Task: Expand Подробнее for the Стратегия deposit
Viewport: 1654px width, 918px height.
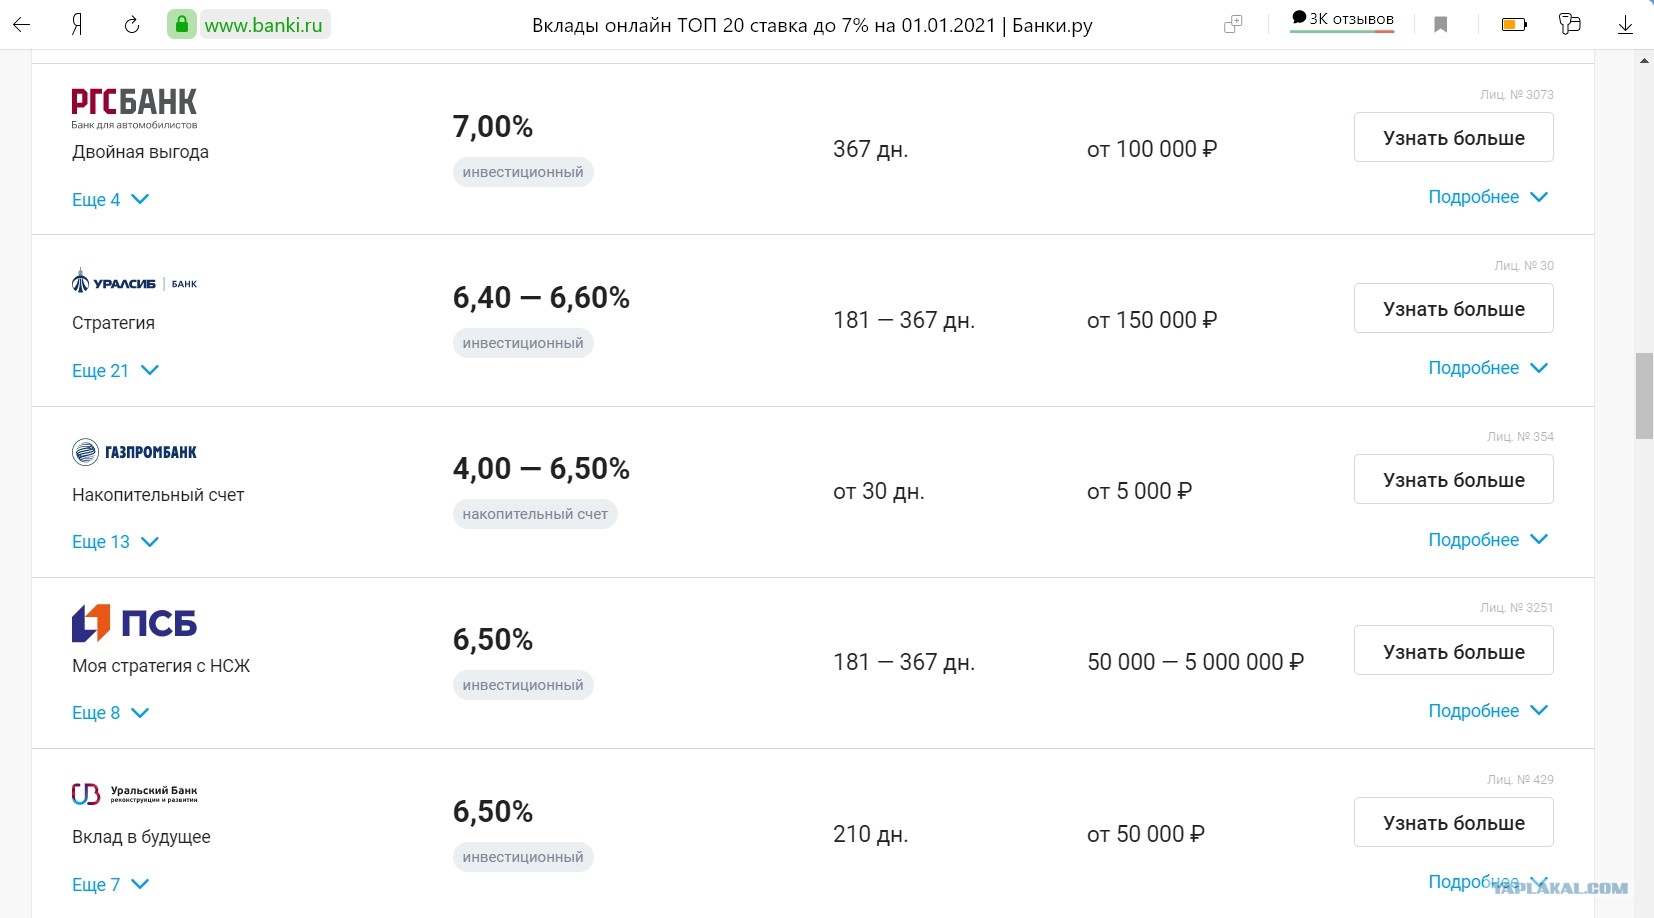Action: pyautogui.click(x=1488, y=367)
